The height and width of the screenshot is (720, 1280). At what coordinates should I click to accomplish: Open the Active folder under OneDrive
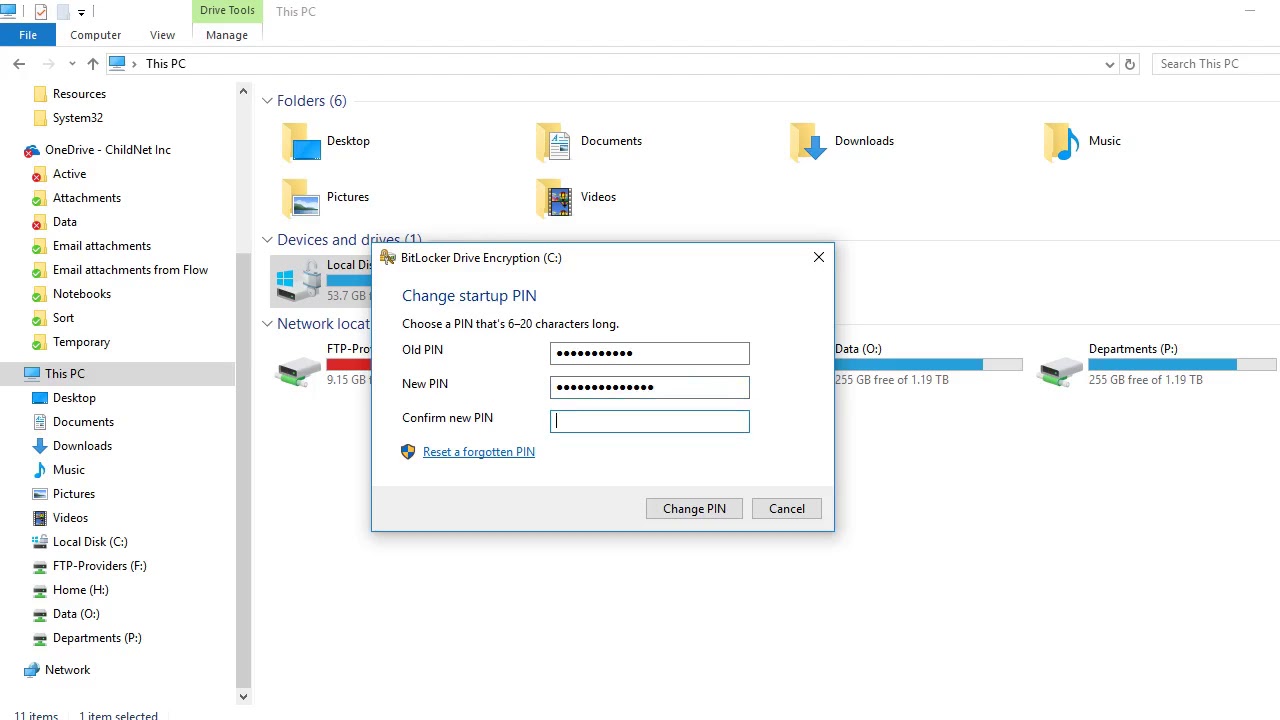pyautogui.click(x=70, y=174)
